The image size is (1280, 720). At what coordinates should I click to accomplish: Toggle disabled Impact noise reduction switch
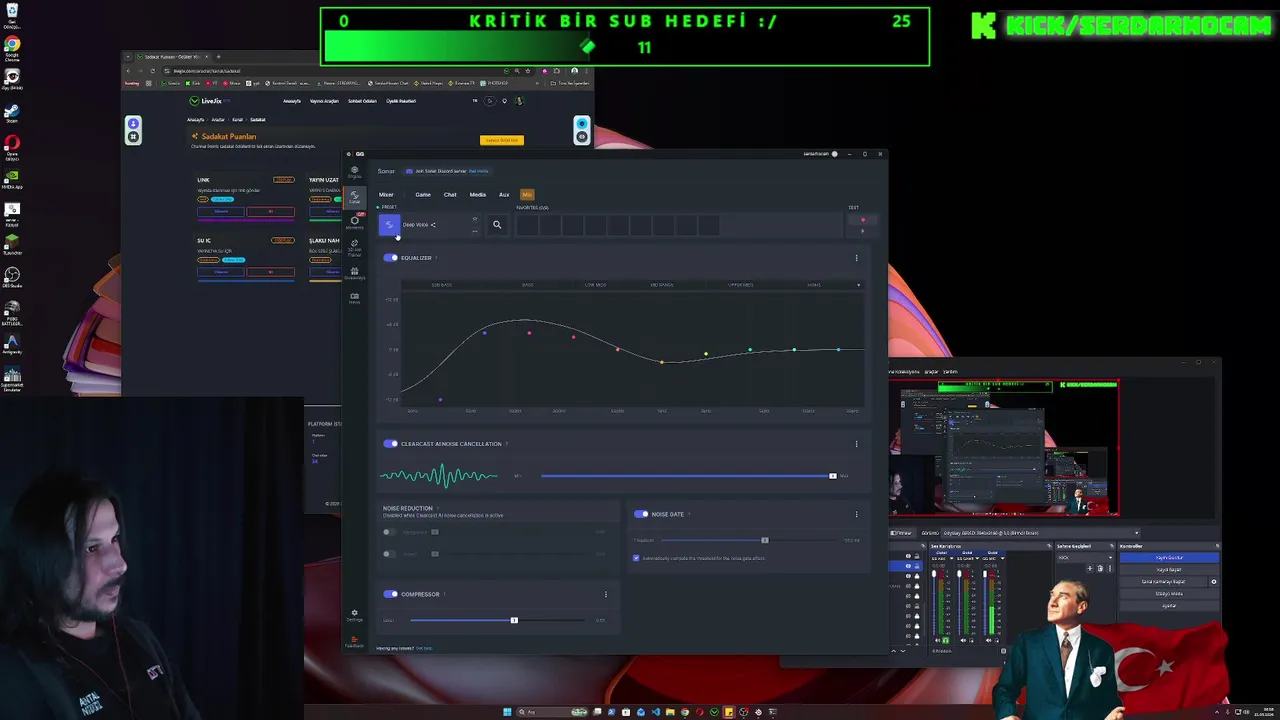(x=389, y=553)
